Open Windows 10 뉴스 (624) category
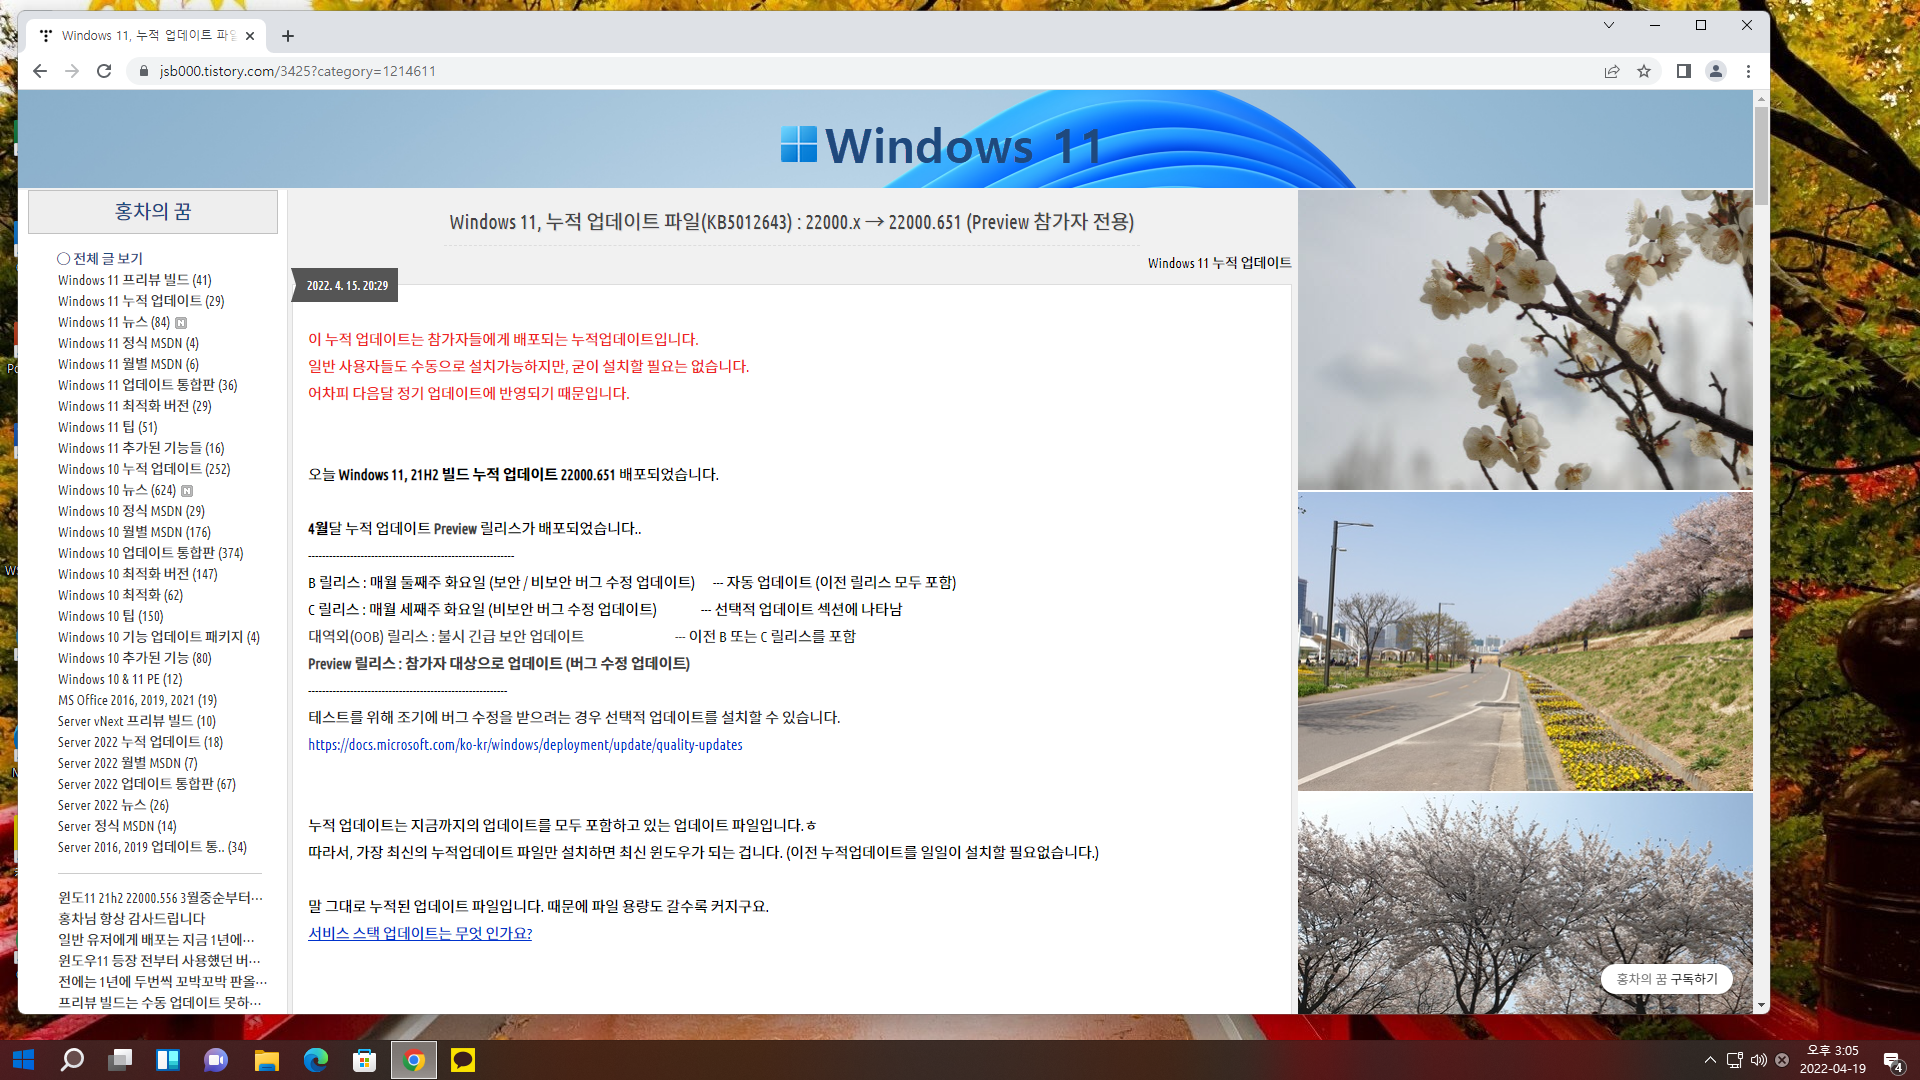This screenshot has width=1920, height=1080. [117, 490]
